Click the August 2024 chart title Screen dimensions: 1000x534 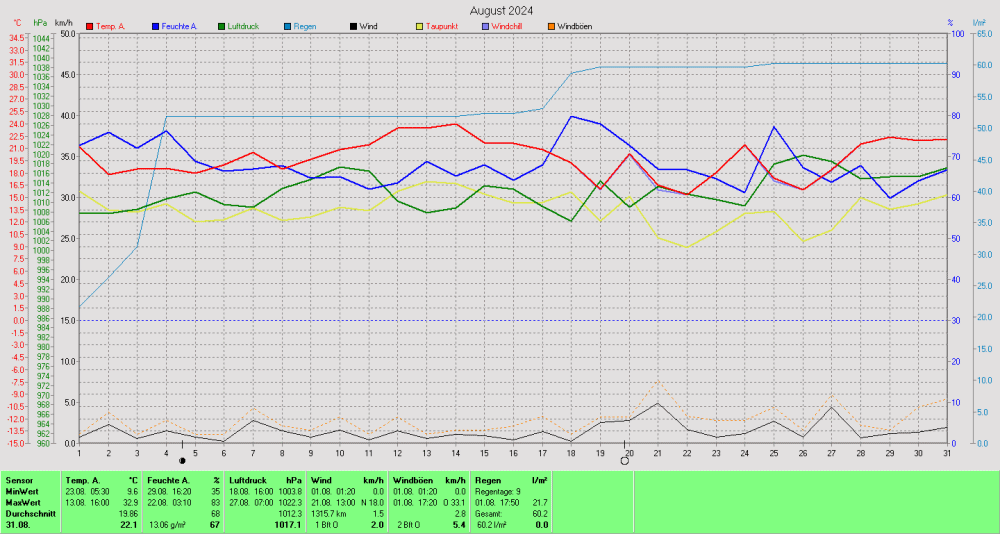coord(500,10)
